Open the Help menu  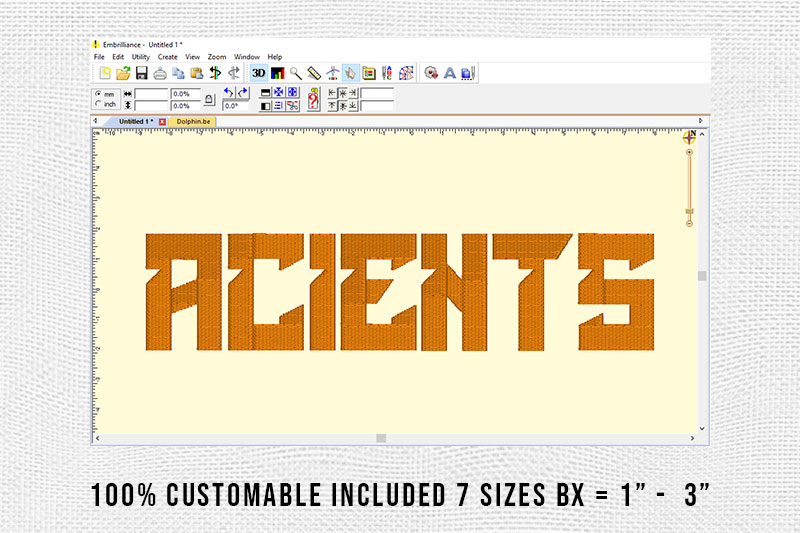[x=274, y=57]
